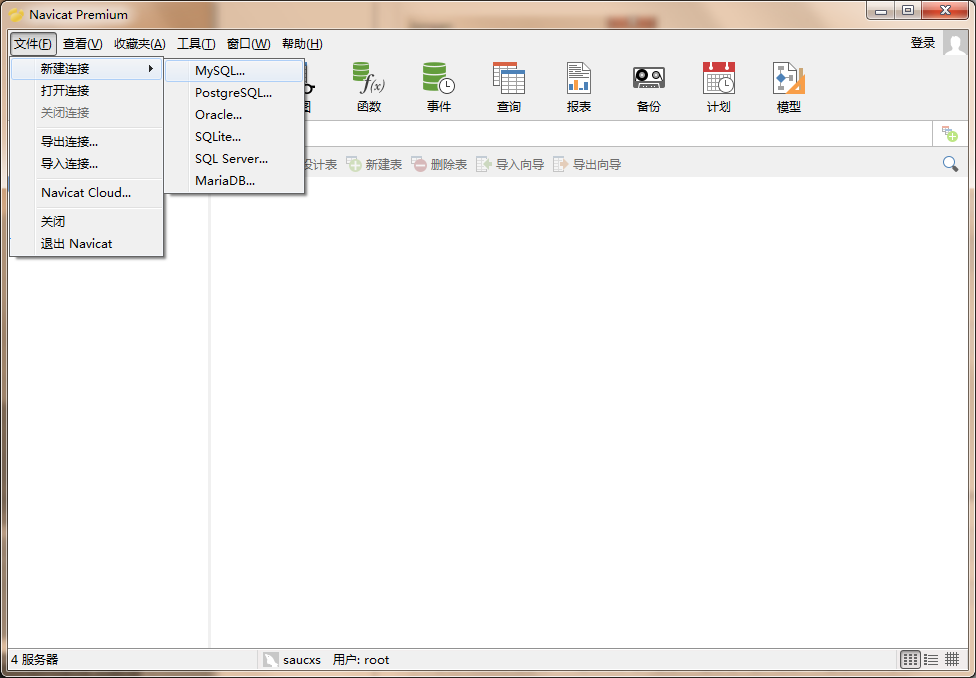Close the Navicat Premium window
The height and width of the screenshot is (678, 976).
tap(945, 10)
